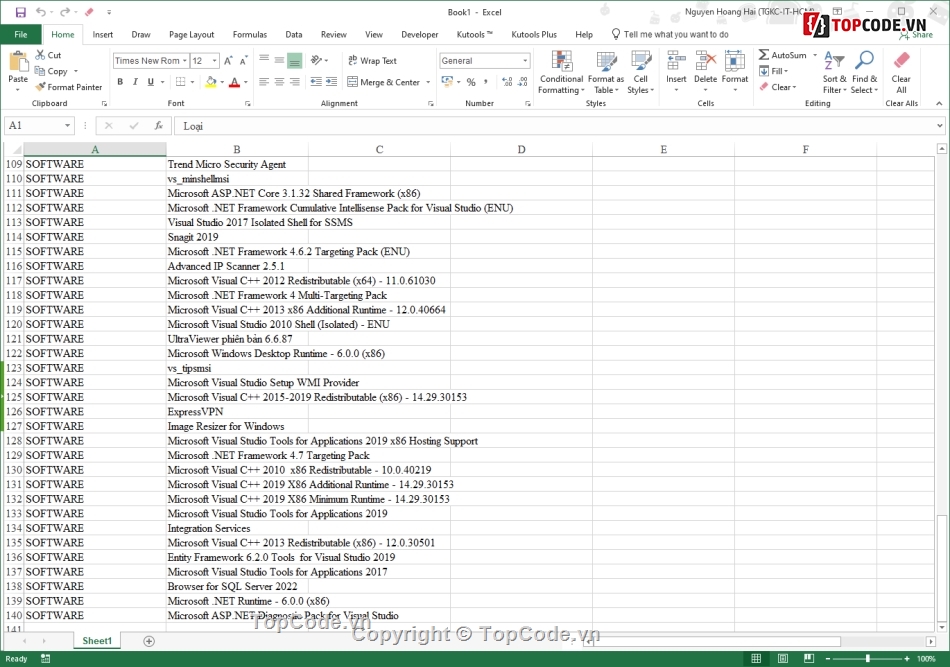Toggle italic formatting
Screen dimensions: 950x667
pyautogui.click(x=134, y=82)
